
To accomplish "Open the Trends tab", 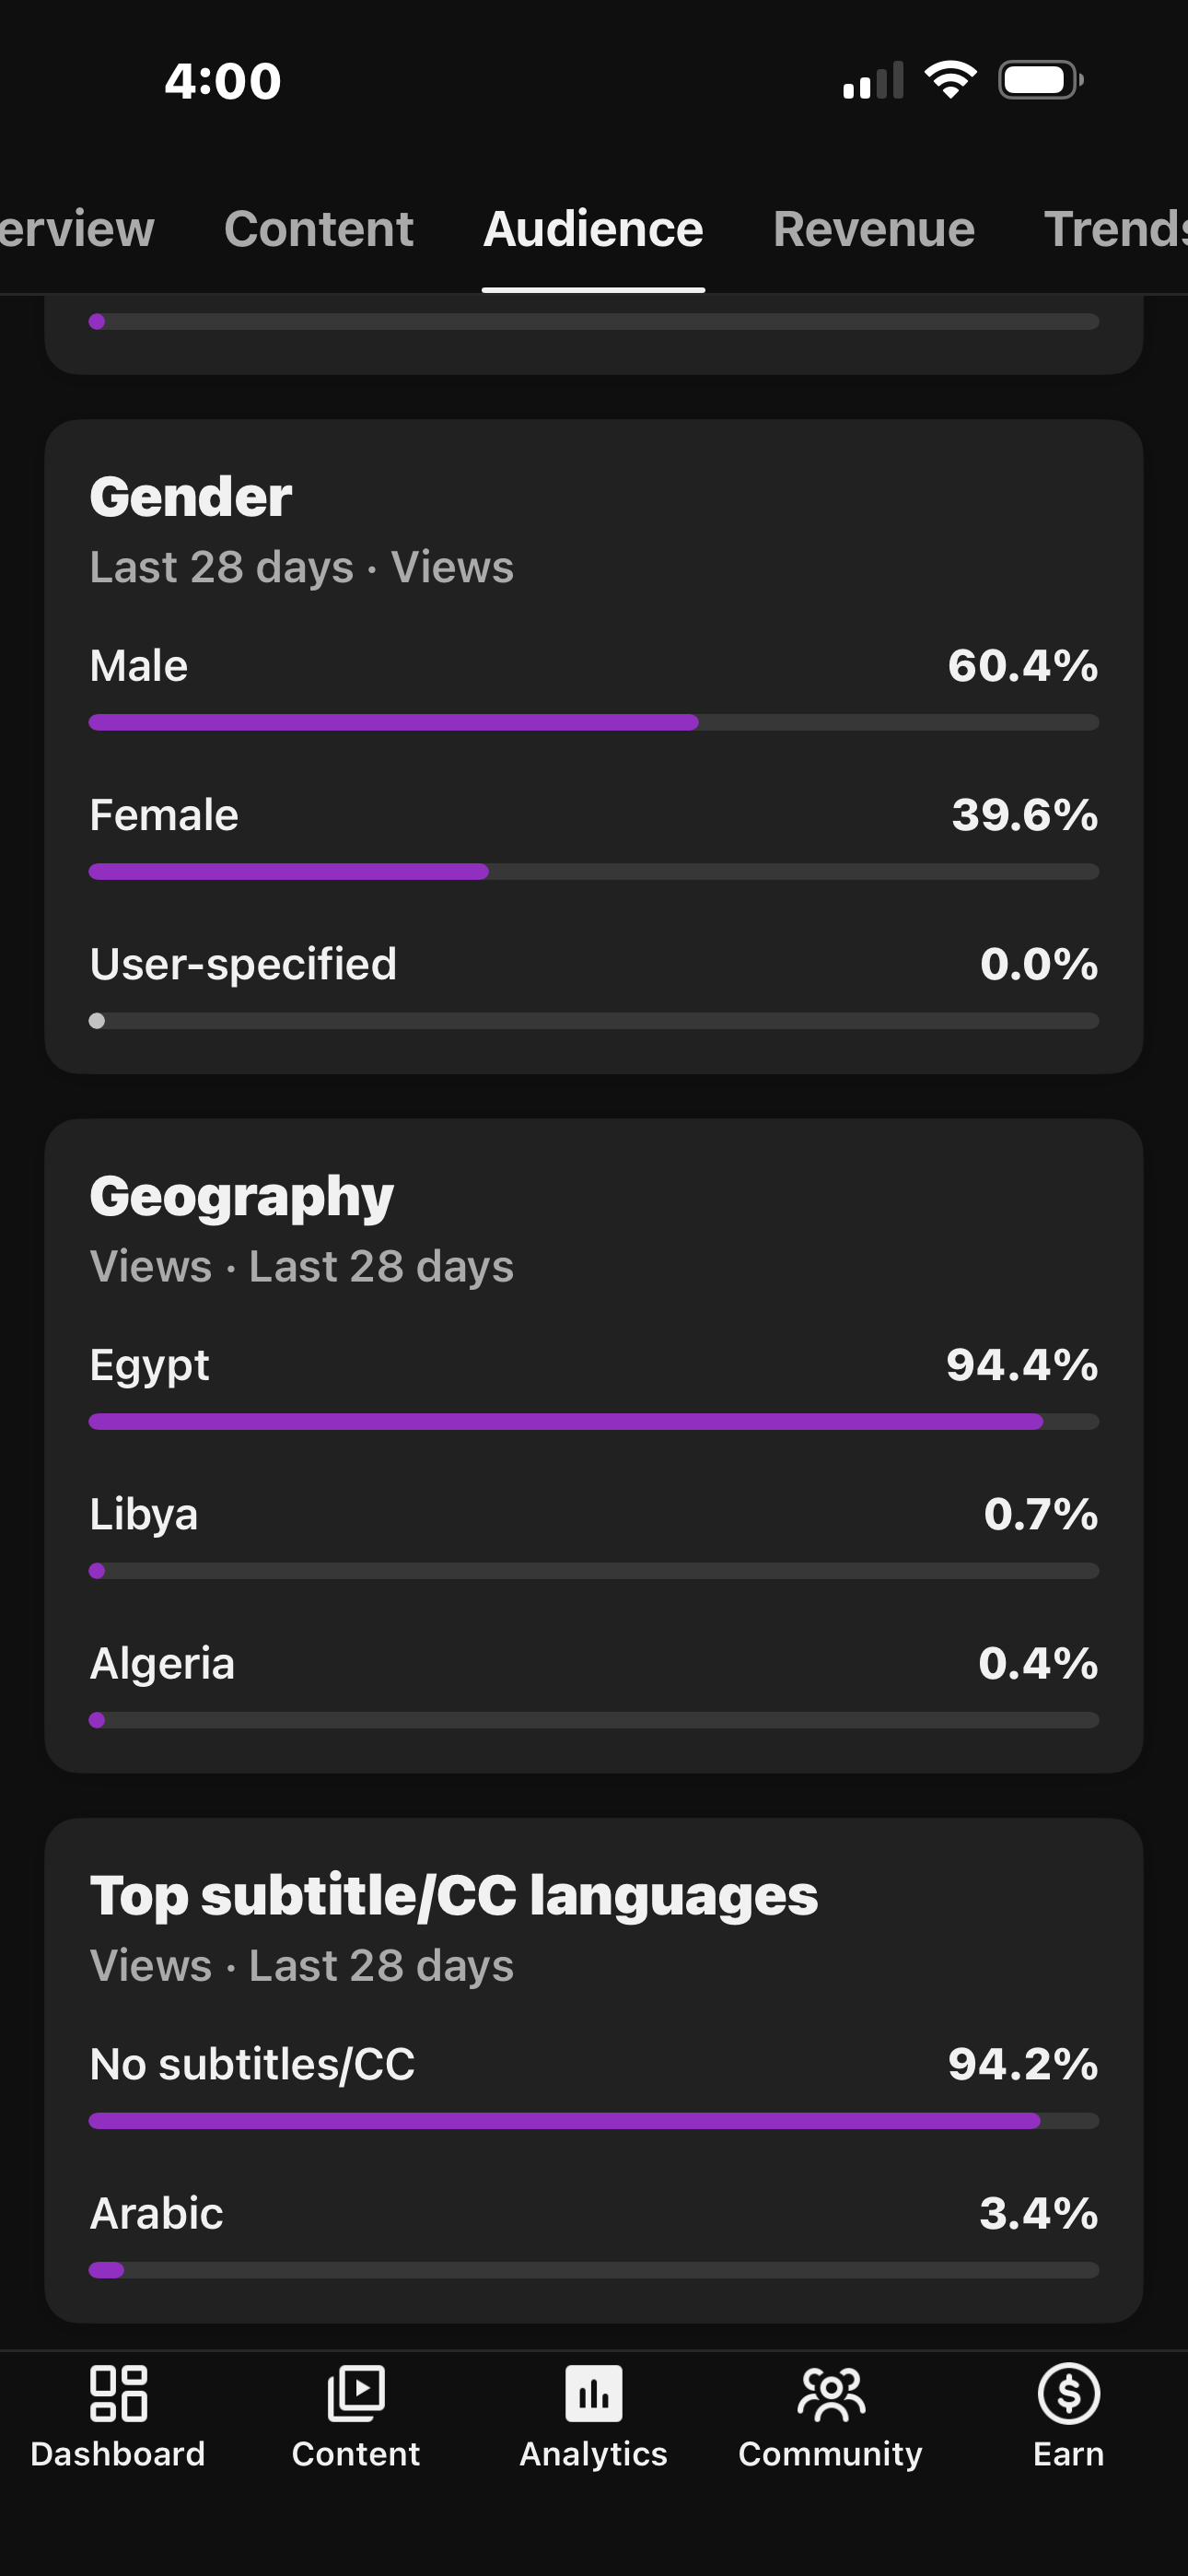I will tap(1116, 229).
